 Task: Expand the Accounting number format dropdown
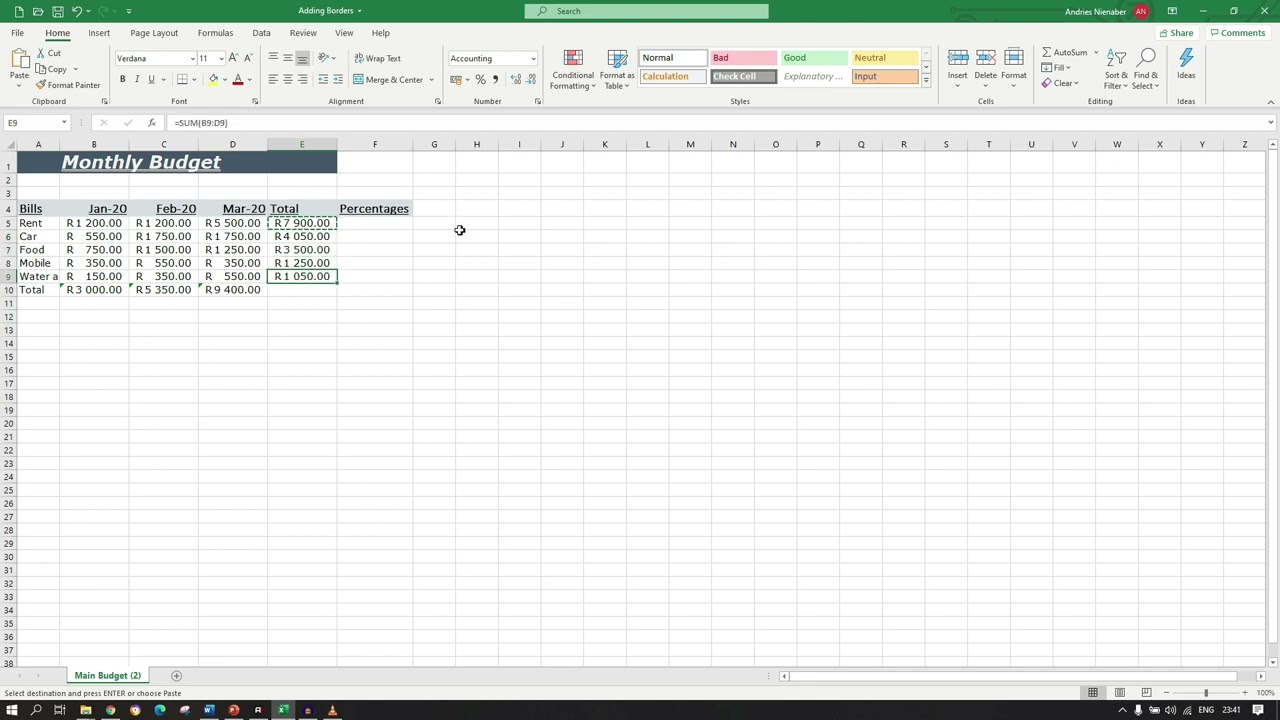pos(533,59)
